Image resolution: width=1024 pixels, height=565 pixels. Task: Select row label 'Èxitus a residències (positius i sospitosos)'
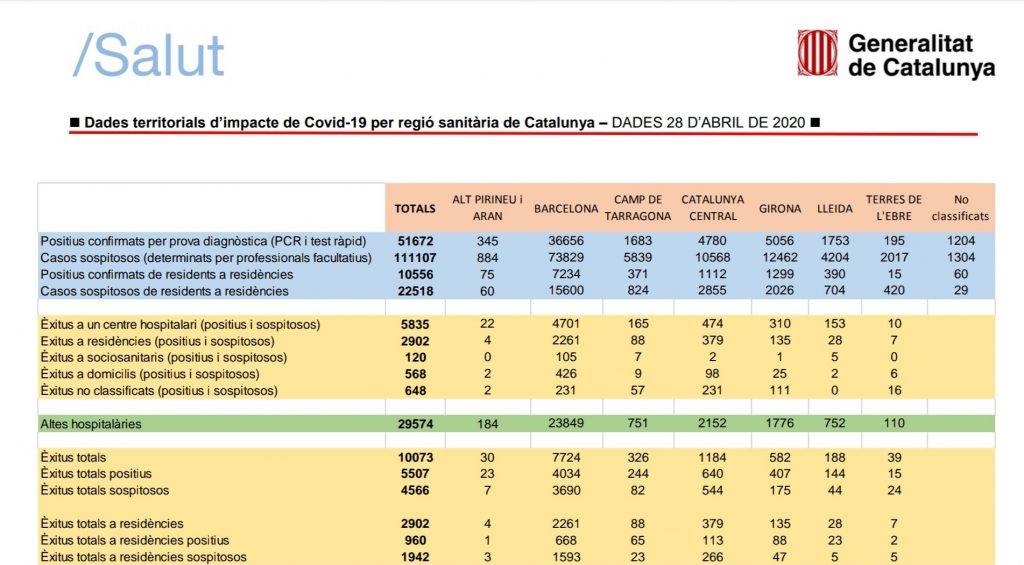pyautogui.click(x=157, y=341)
